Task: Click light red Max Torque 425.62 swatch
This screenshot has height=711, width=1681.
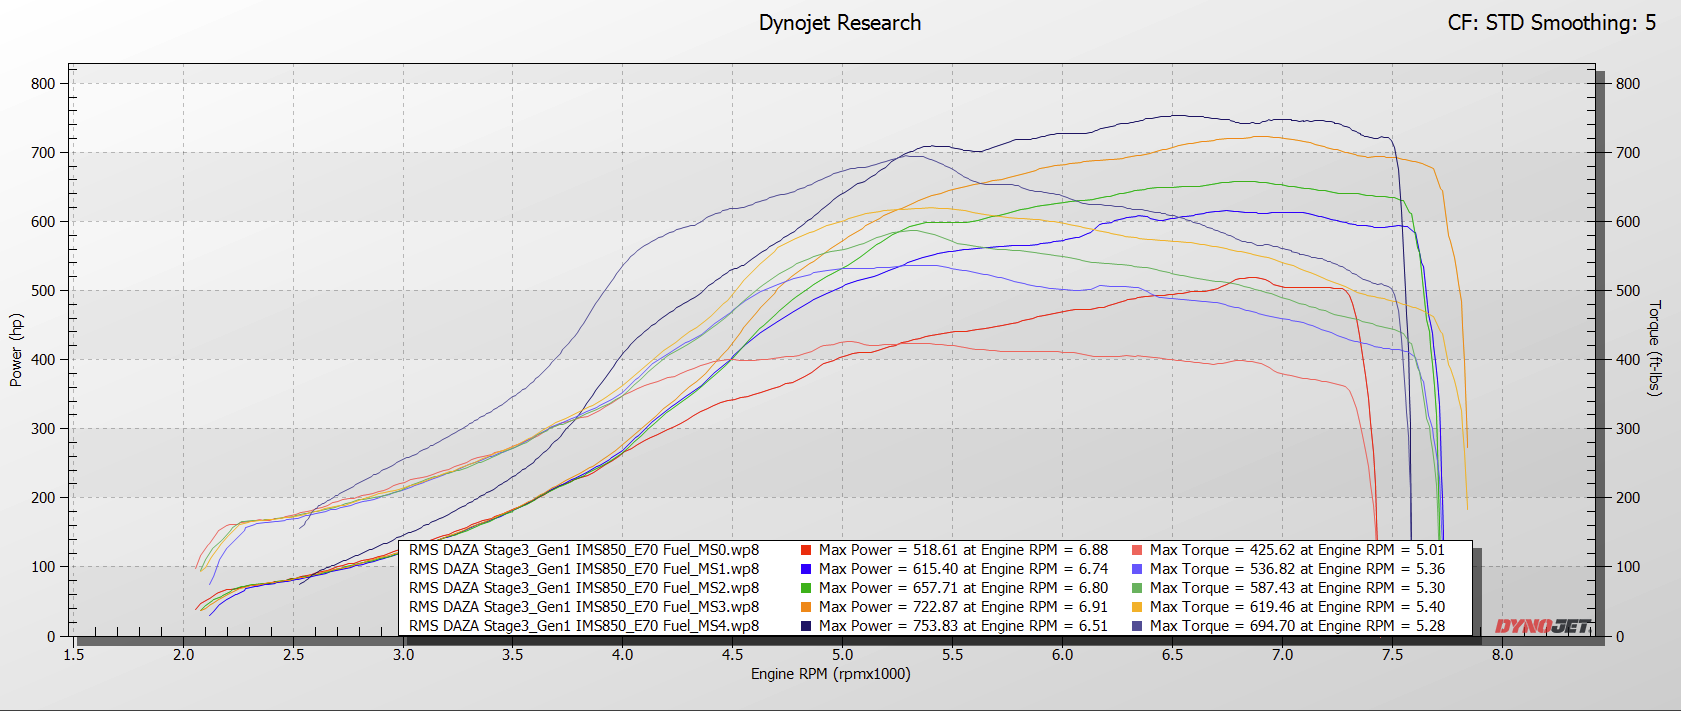Action: (1137, 550)
